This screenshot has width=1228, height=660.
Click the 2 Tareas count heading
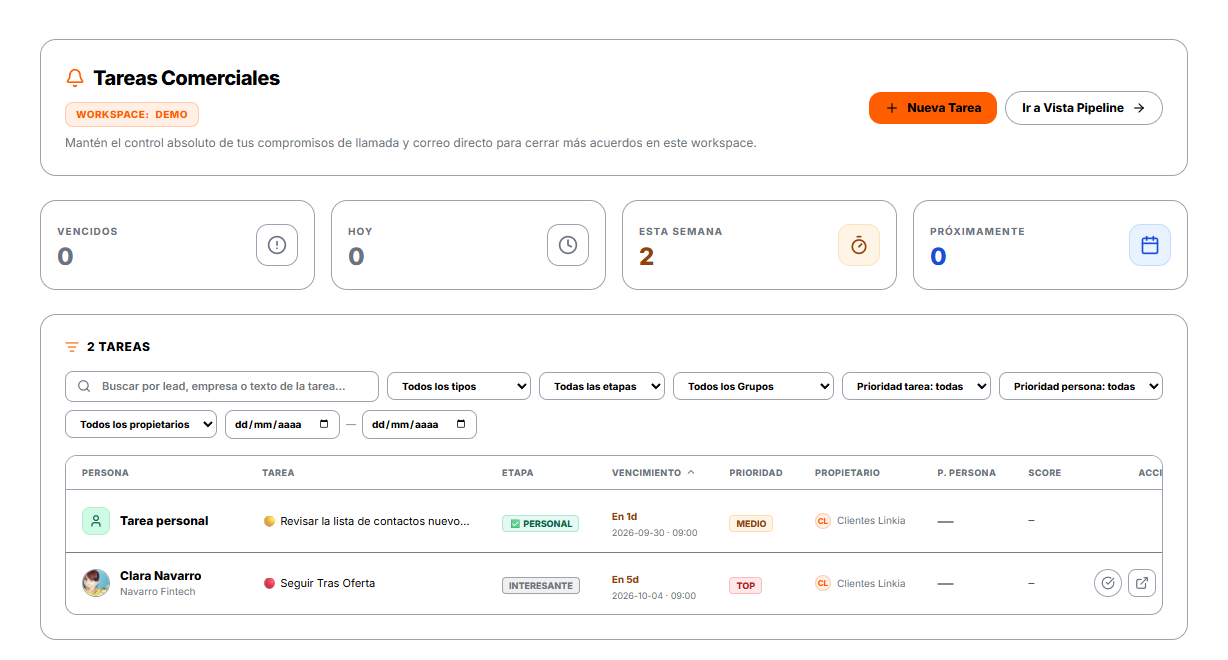tap(118, 347)
